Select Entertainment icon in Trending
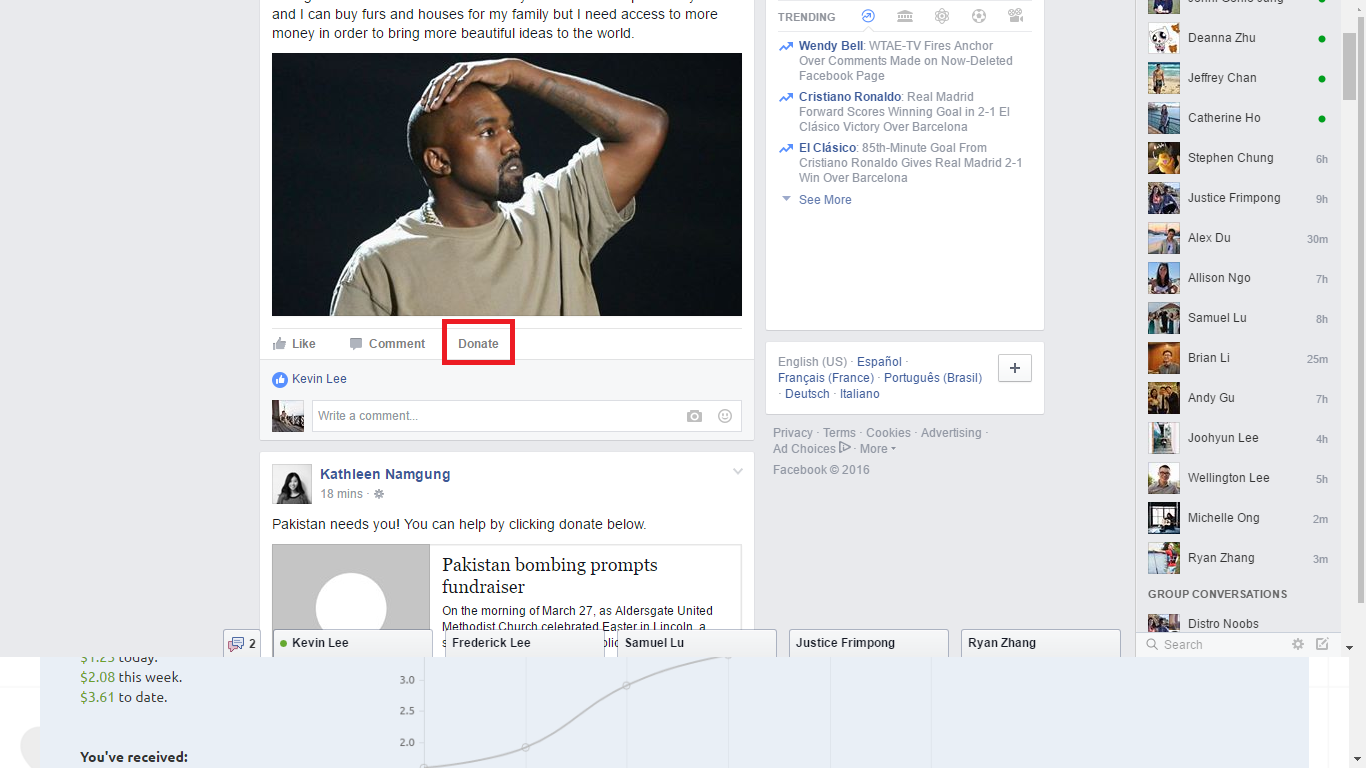The height and width of the screenshot is (768, 1366). click(x=1016, y=16)
